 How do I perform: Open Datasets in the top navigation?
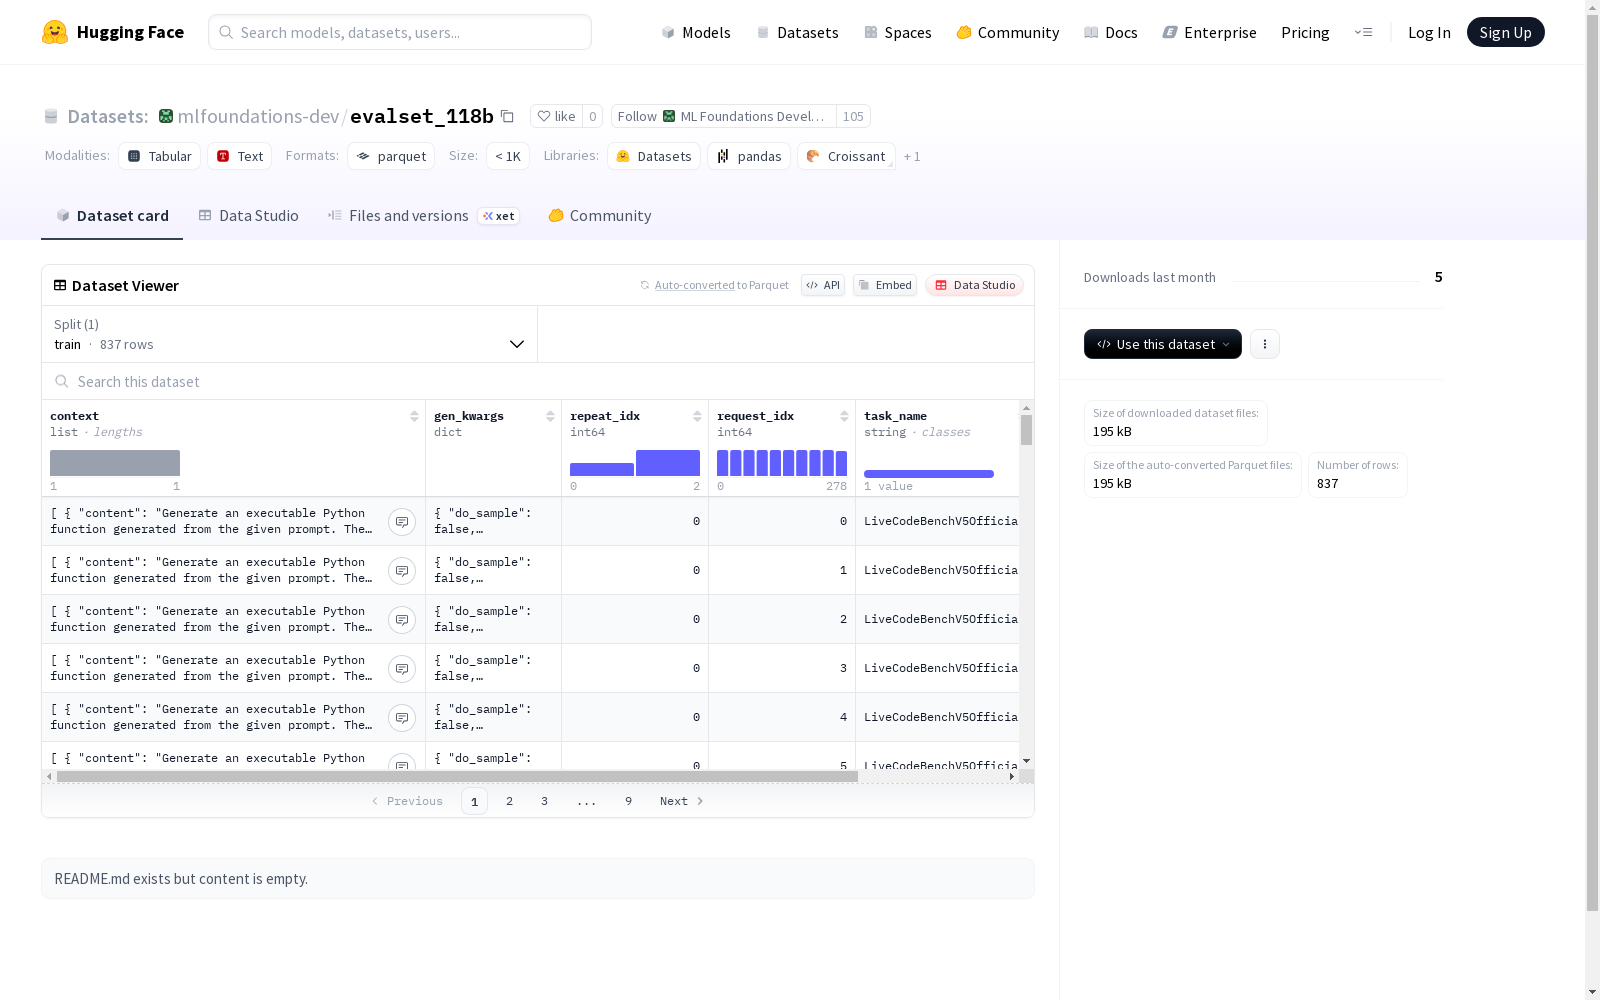797,32
